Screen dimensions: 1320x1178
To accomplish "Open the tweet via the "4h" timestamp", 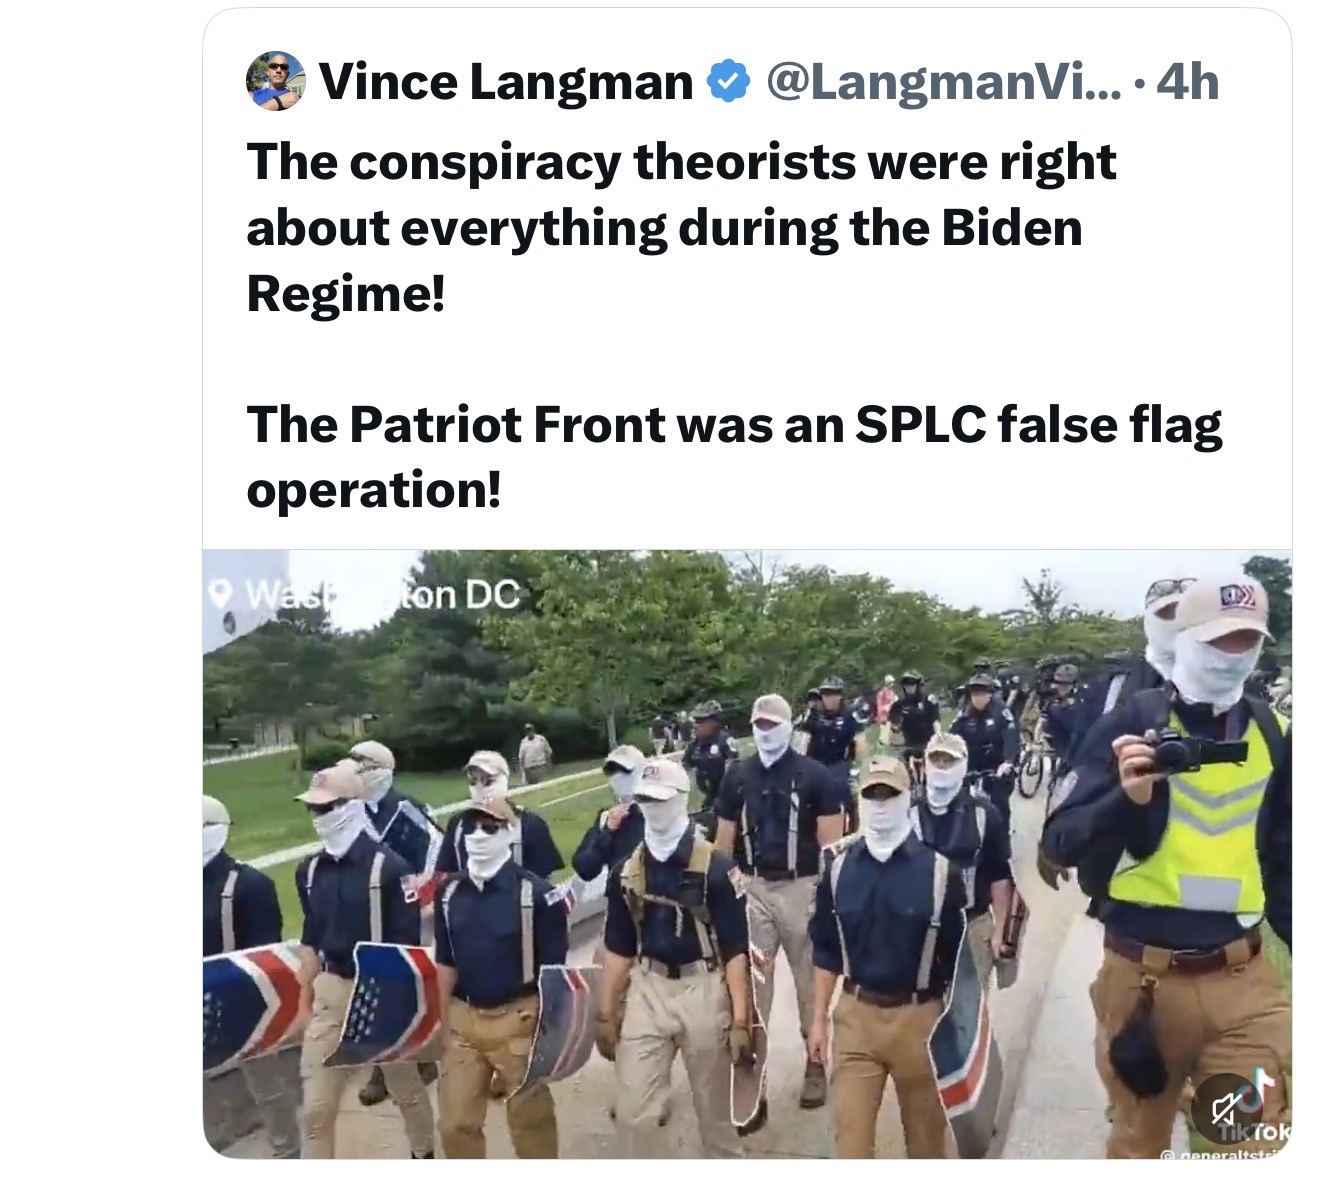I will (1187, 82).
